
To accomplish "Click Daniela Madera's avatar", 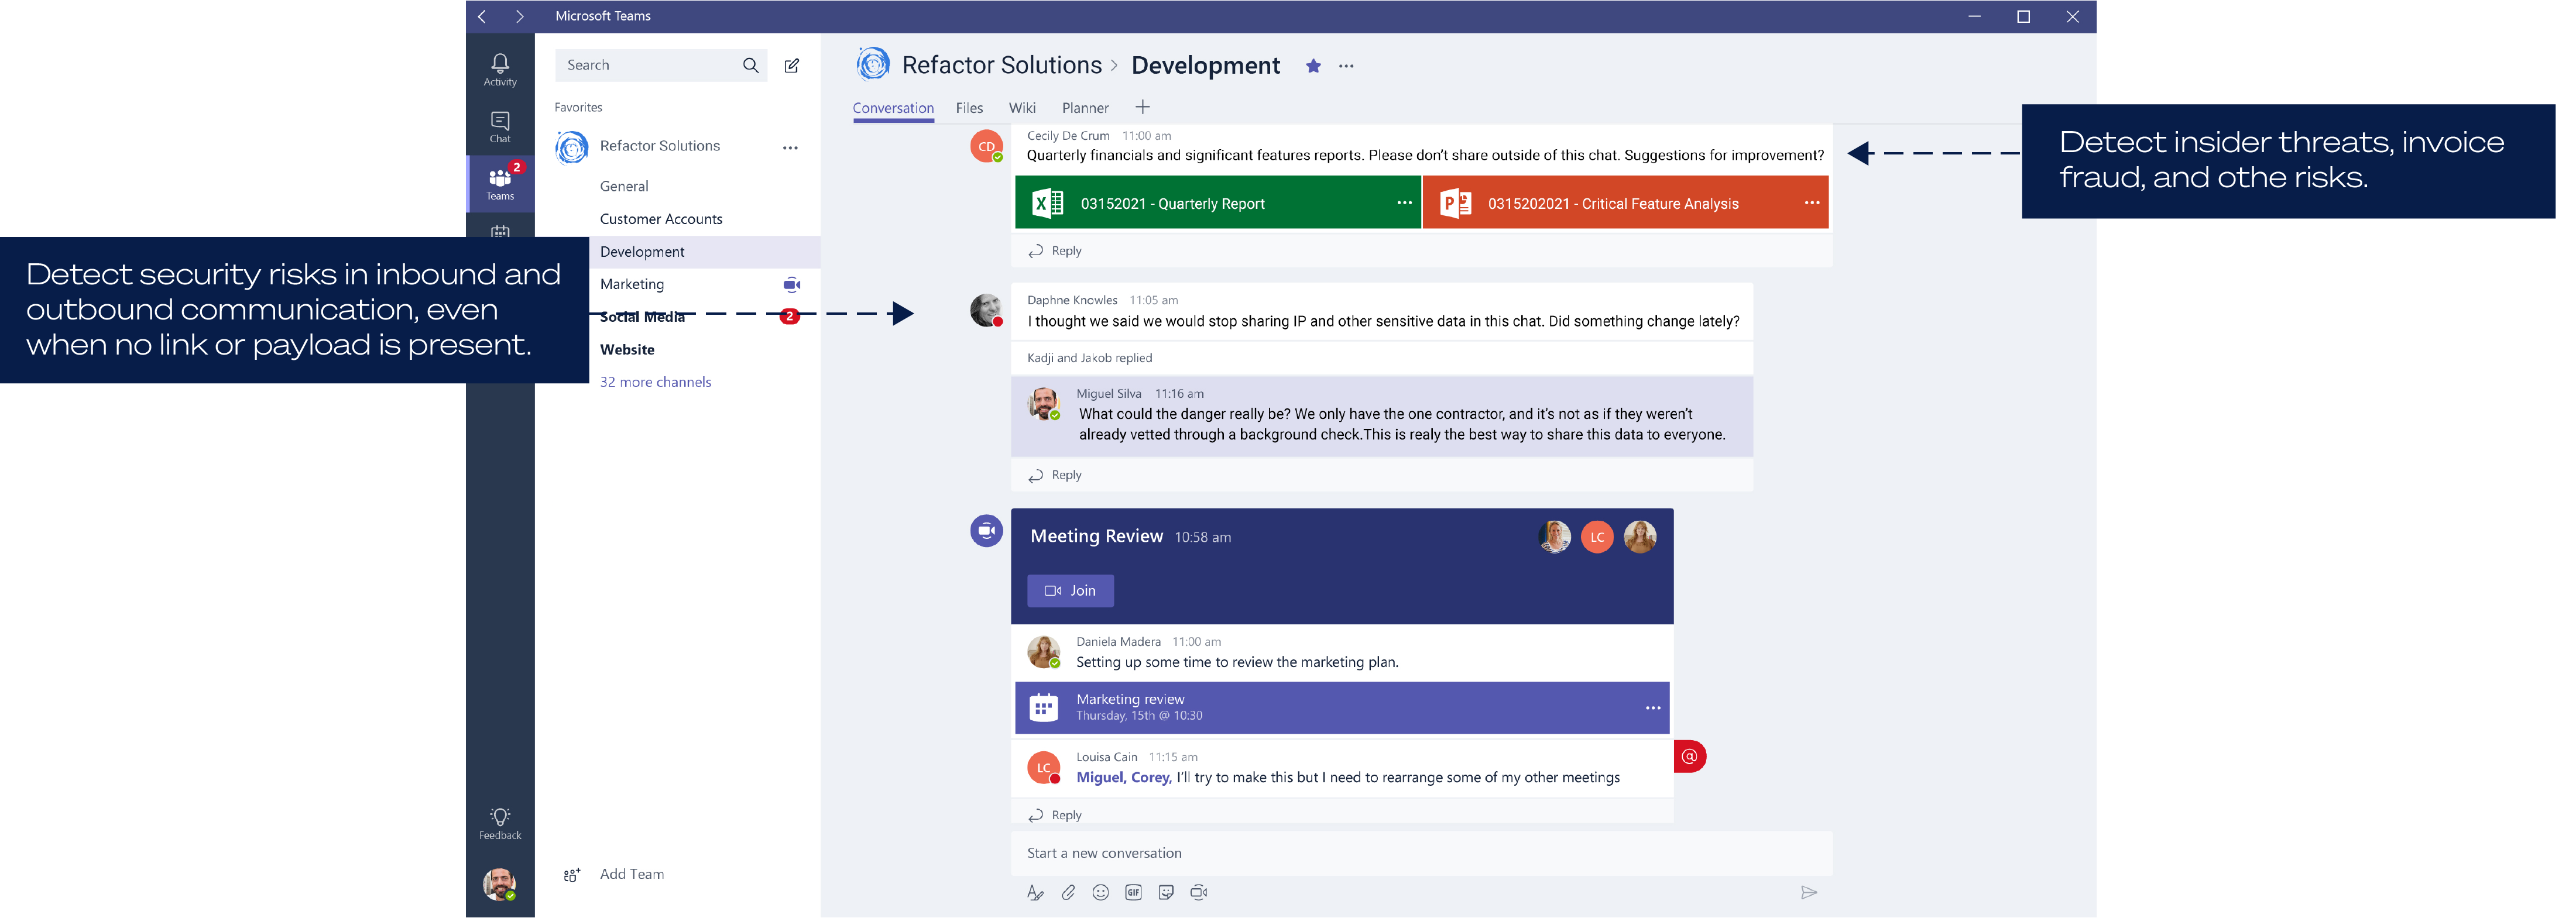I will pyautogui.click(x=1043, y=652).
